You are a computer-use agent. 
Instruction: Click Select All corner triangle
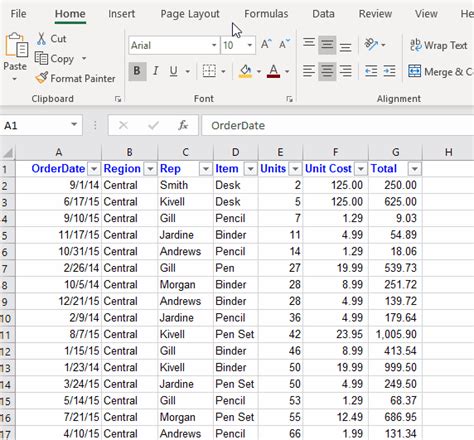pos(8,153)
